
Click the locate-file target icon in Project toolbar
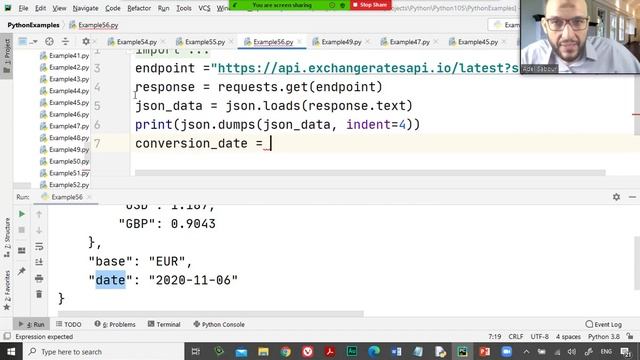tap(49, 42)
